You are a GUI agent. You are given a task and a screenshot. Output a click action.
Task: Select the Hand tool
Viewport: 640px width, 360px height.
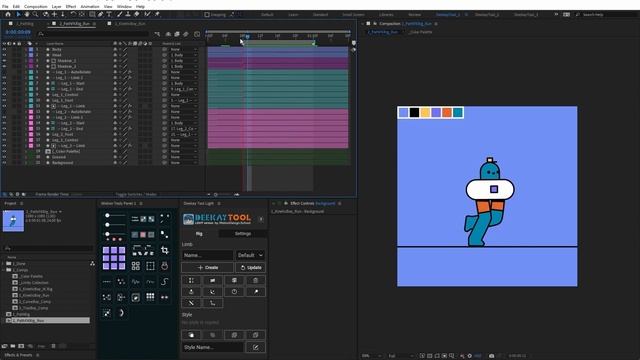(27, 14)
